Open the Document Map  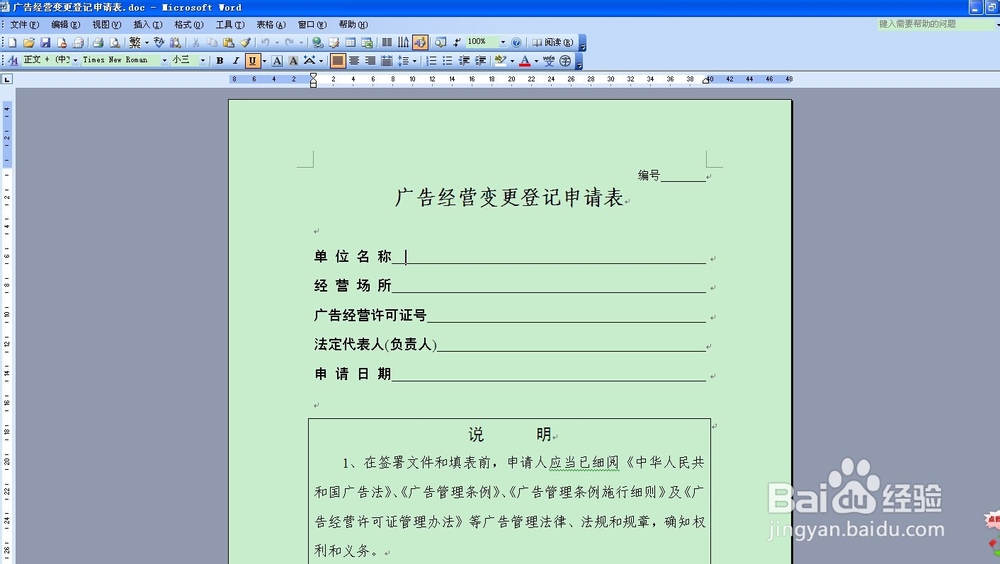click(x=440, y=42)
